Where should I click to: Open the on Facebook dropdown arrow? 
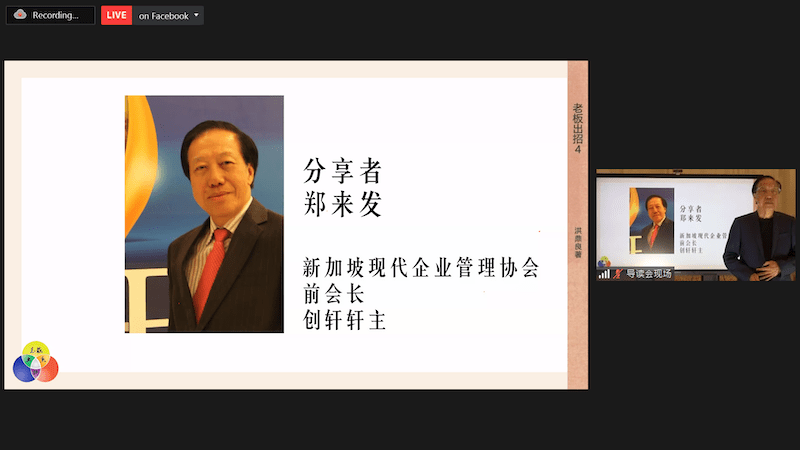click(197, 15)
